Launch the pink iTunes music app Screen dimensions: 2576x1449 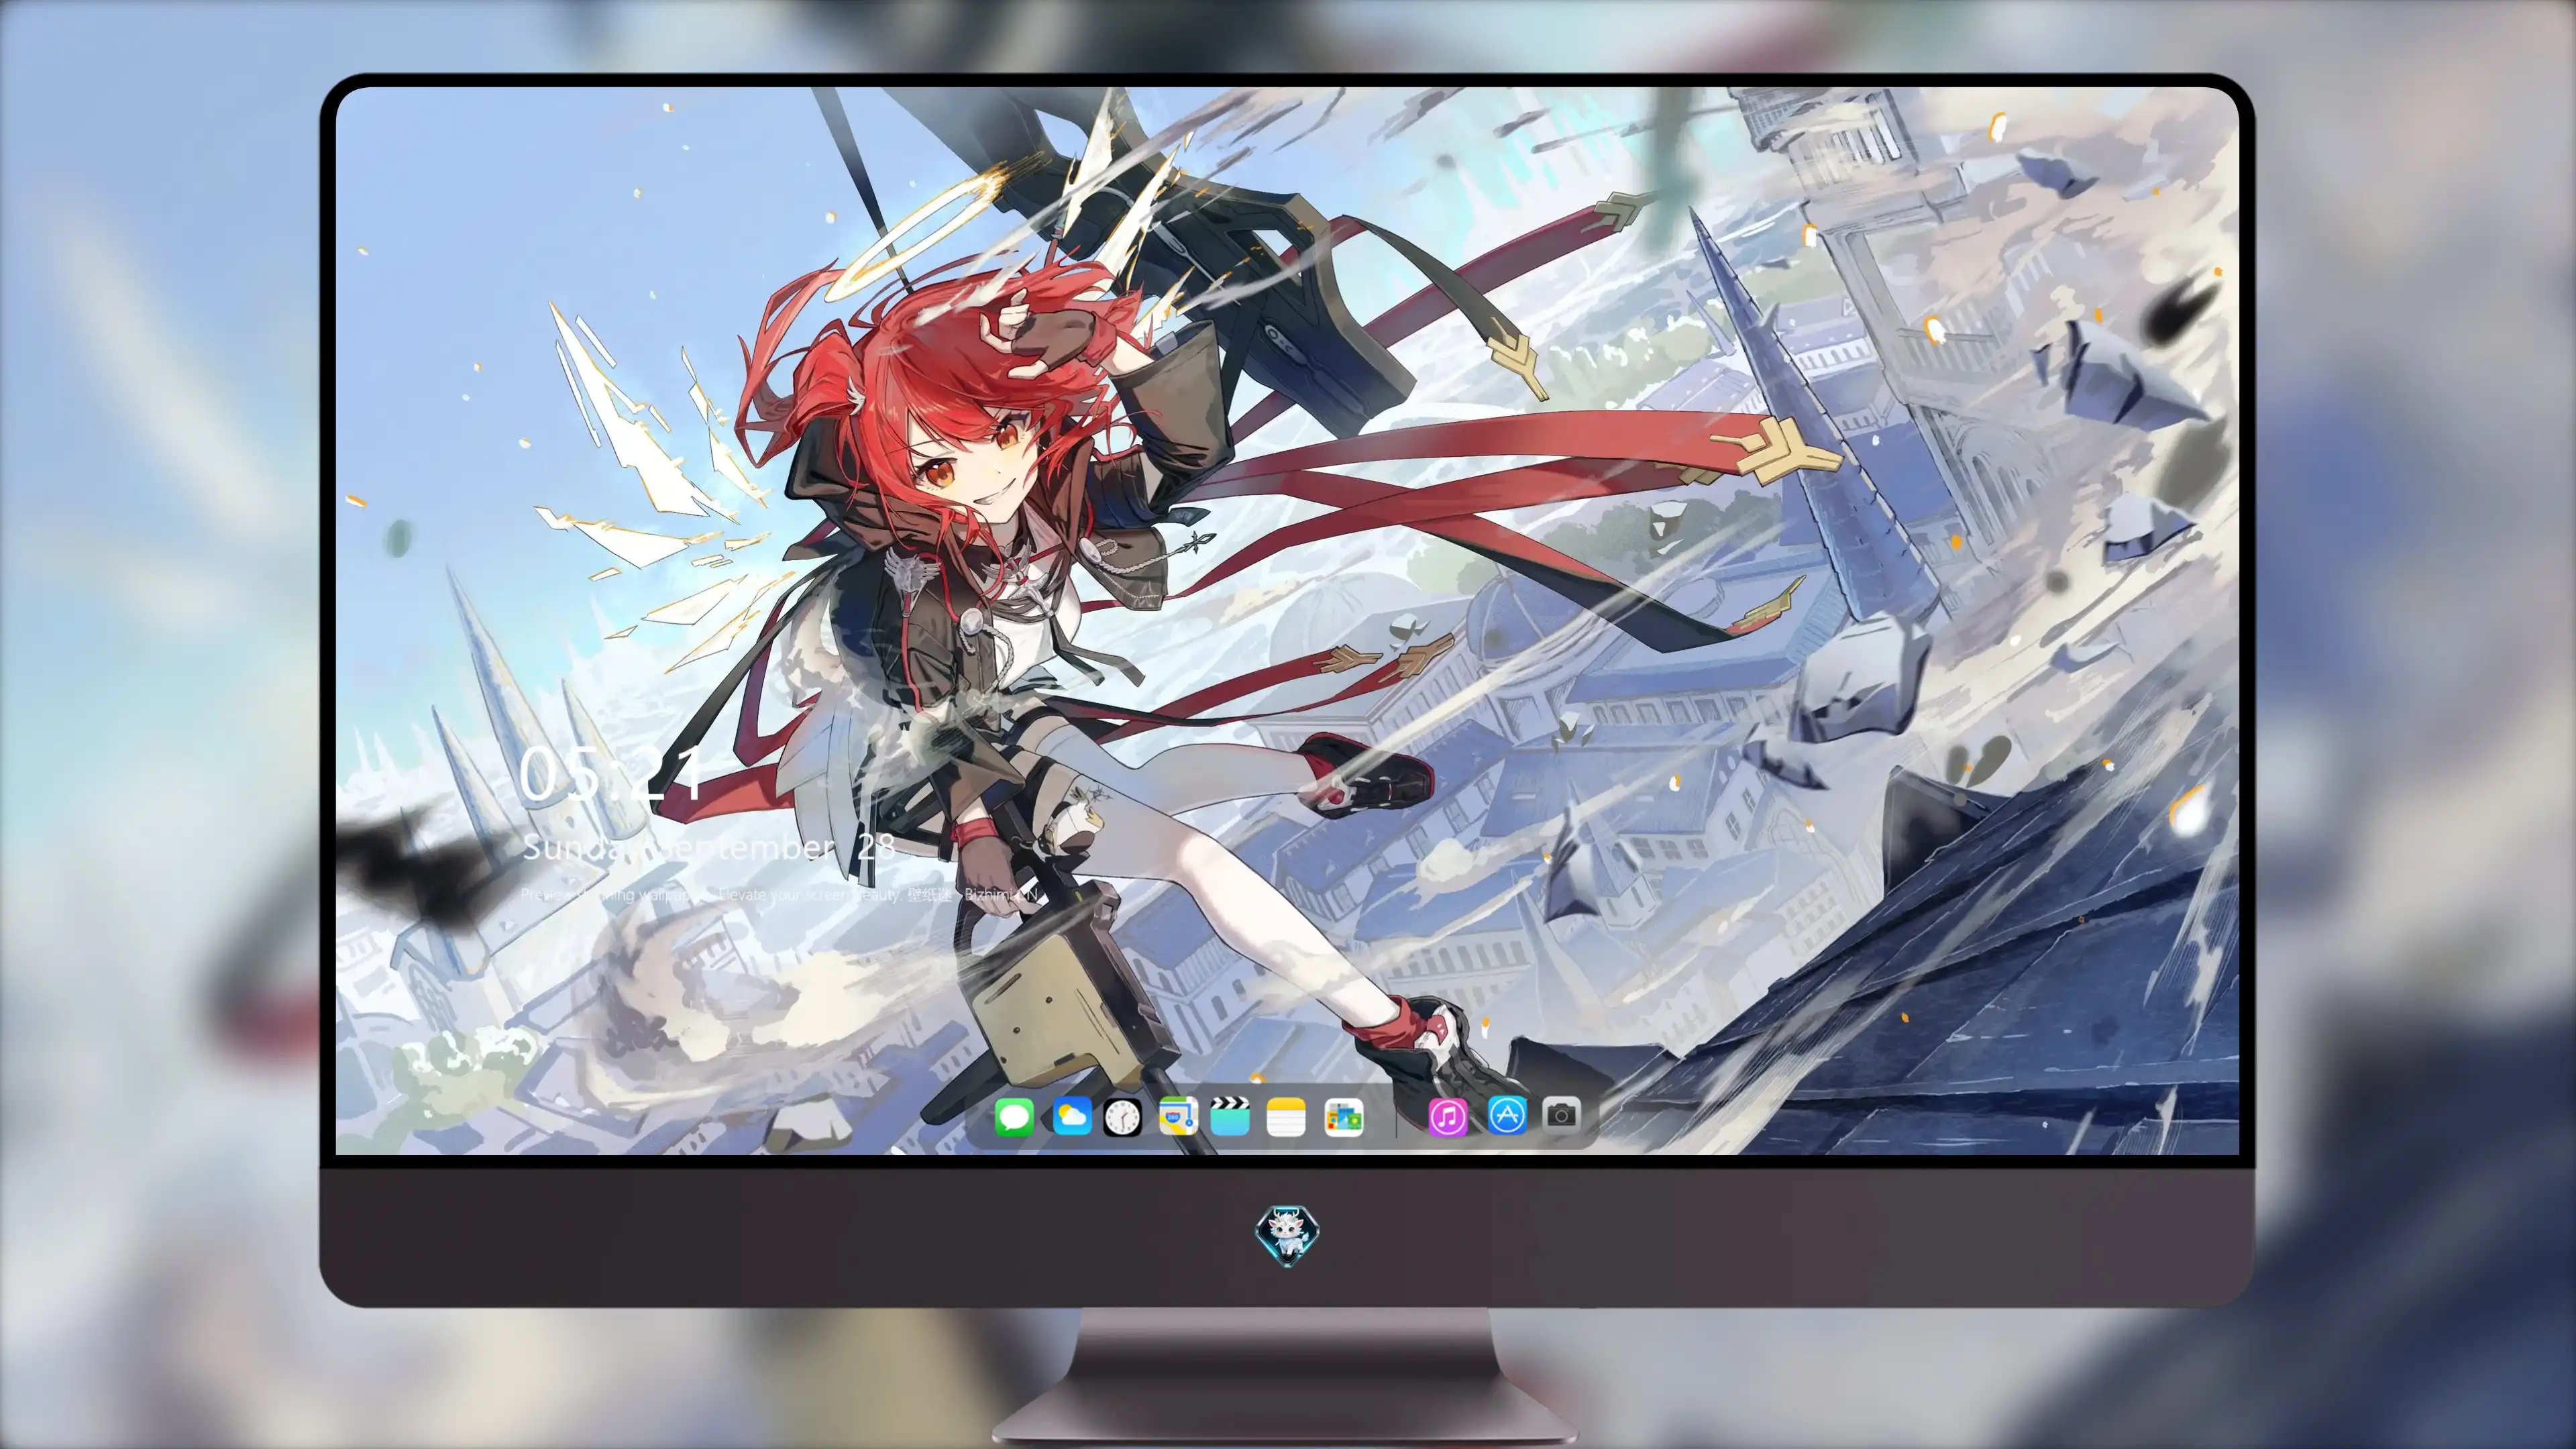(x=1448, y=1117)
